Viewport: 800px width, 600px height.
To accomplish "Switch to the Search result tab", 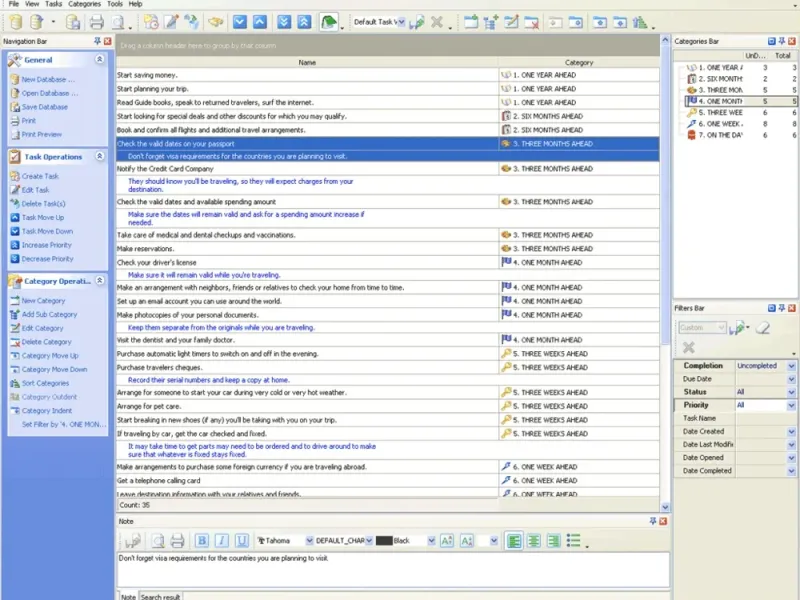I will click(158, 596).
